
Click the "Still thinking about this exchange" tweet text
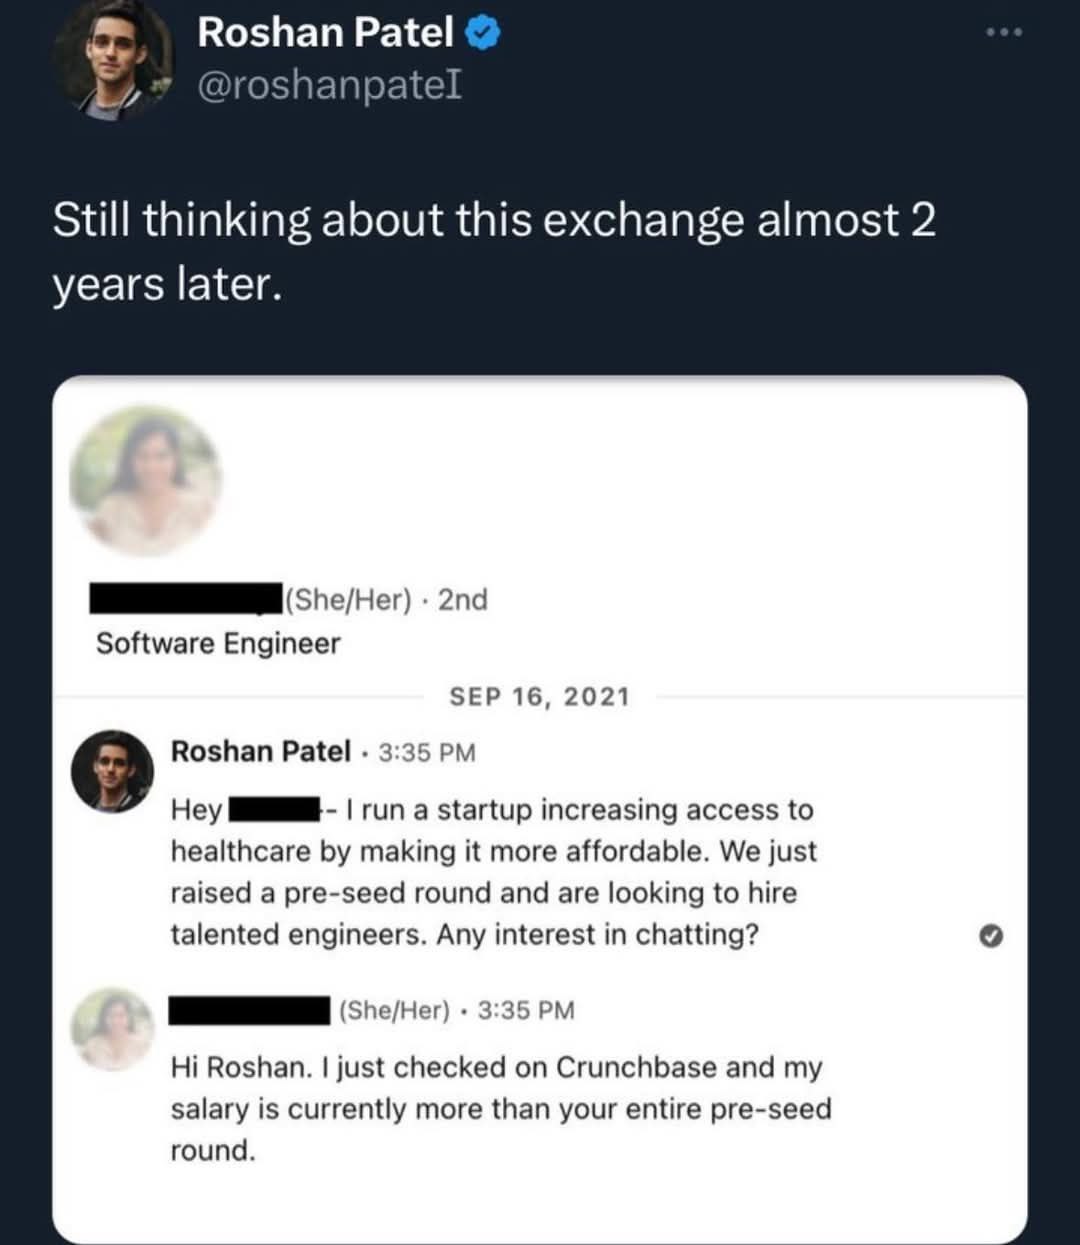pos(494,251)
